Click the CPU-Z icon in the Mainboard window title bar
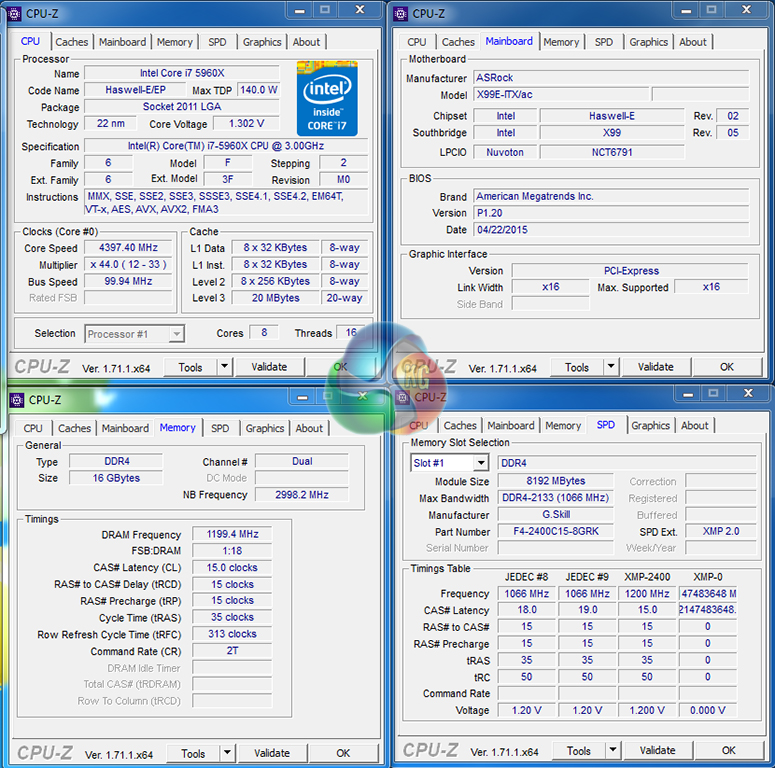This screenshot has height=768, width=775. click(x=400, y=13)
